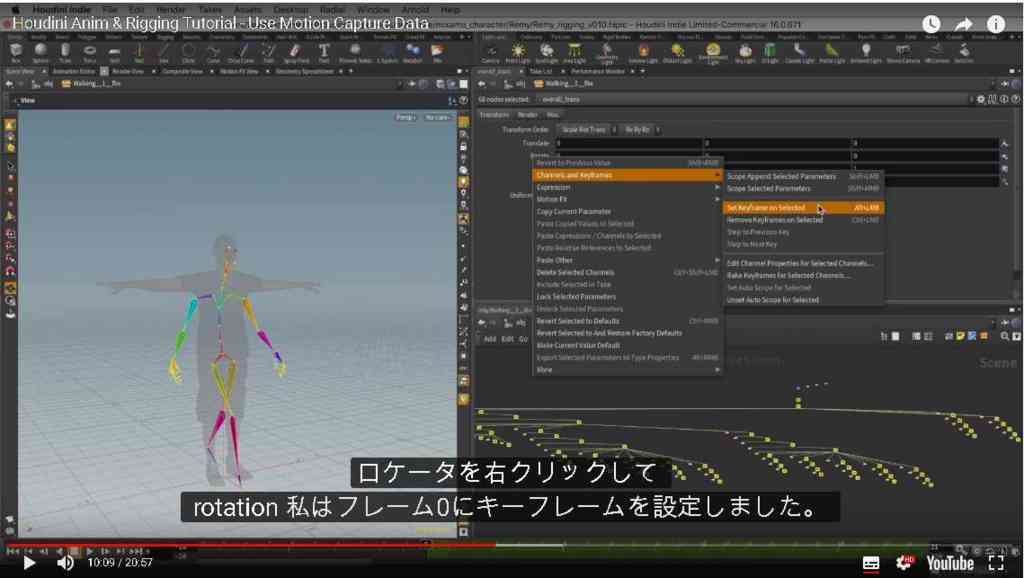This screenshot has height=578, width=1024.
Task: Add a Camera from the lights shelf
Action: click(x=491, y=52)
